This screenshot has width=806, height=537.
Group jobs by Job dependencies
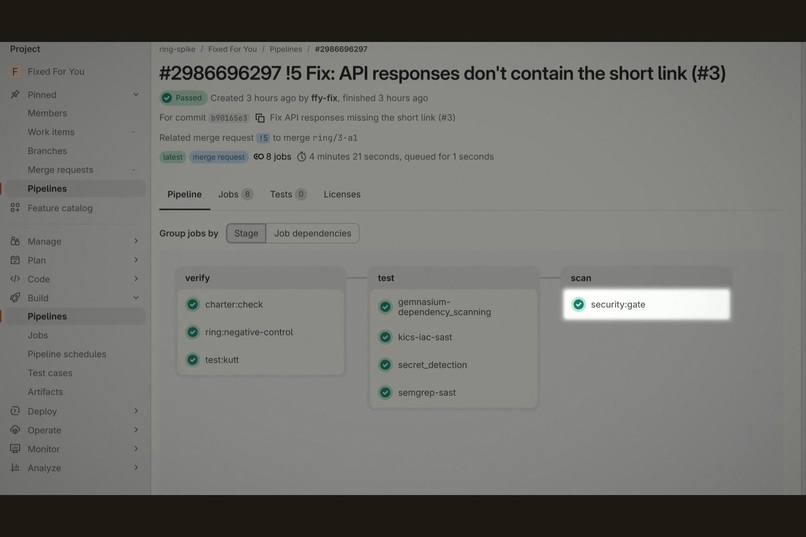(x=313, y=233)
